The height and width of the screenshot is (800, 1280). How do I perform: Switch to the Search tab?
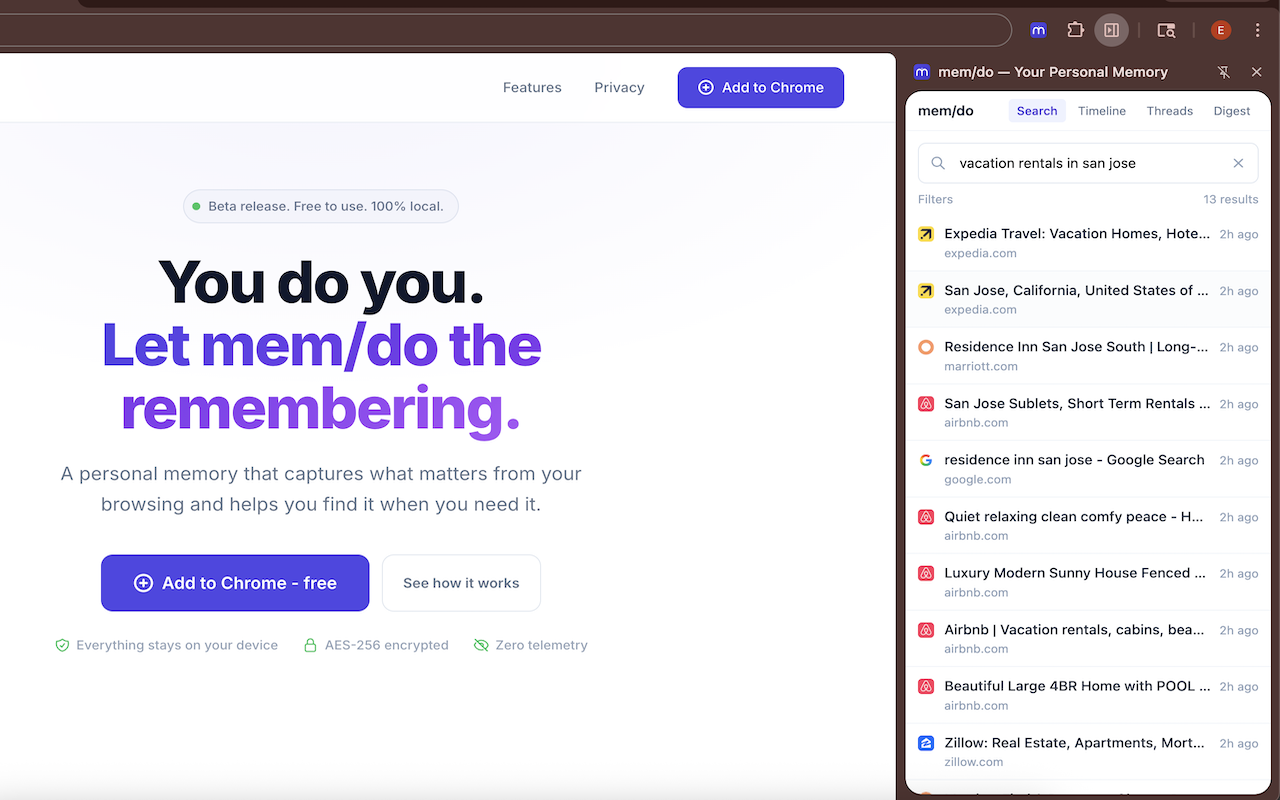click(1037, 111)
